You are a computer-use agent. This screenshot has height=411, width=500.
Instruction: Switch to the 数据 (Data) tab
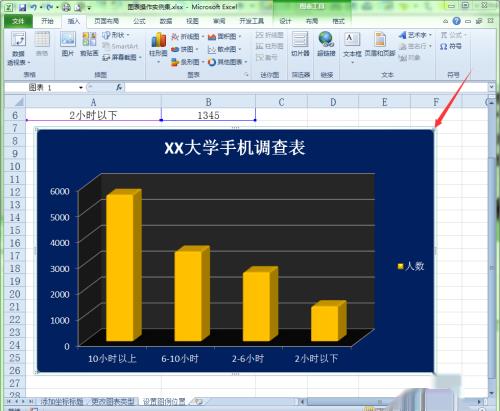pyautogui.click(x=166, y=21)
